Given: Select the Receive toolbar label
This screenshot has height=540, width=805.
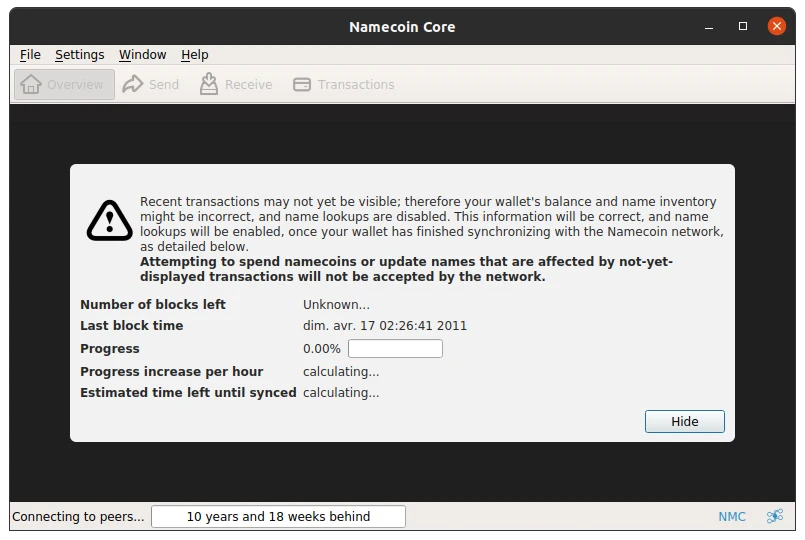Looking at the screenshot, I should click(x=248, y=84).
